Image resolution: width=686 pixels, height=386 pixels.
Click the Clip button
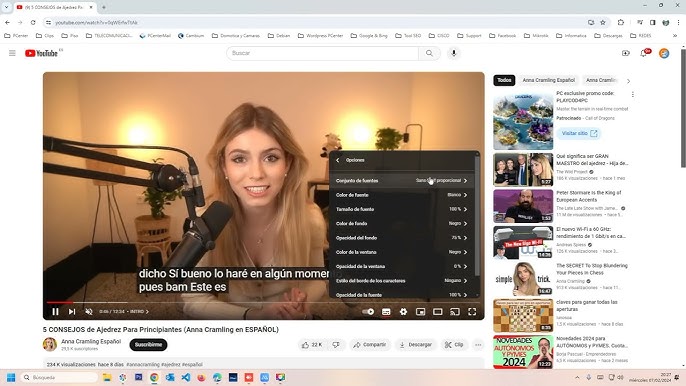(454, 345)
